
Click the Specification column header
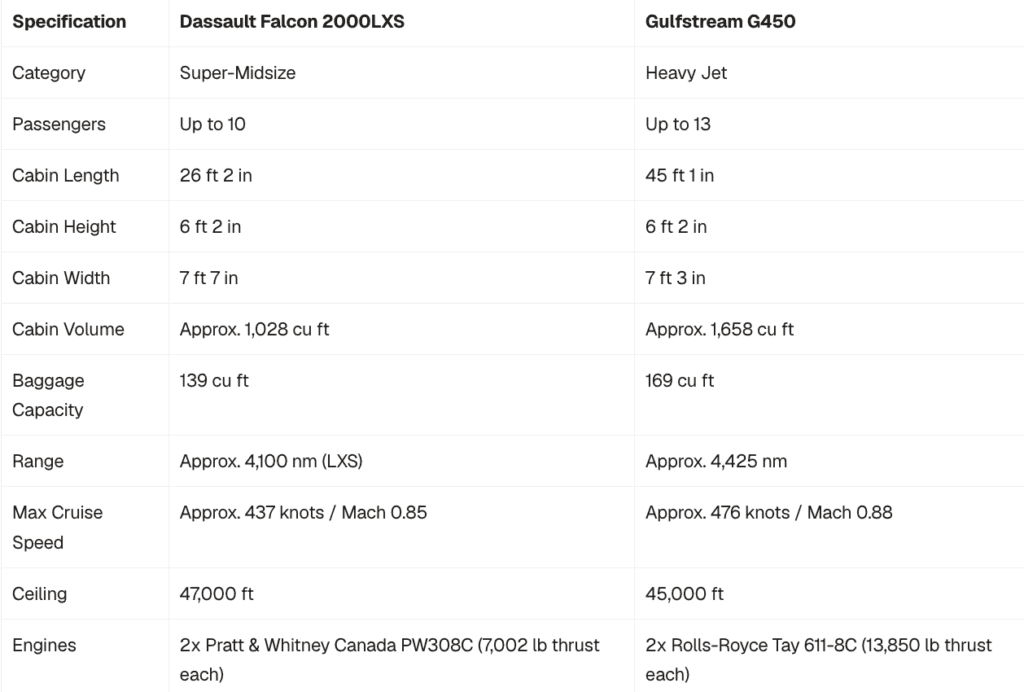click(69, 22)
